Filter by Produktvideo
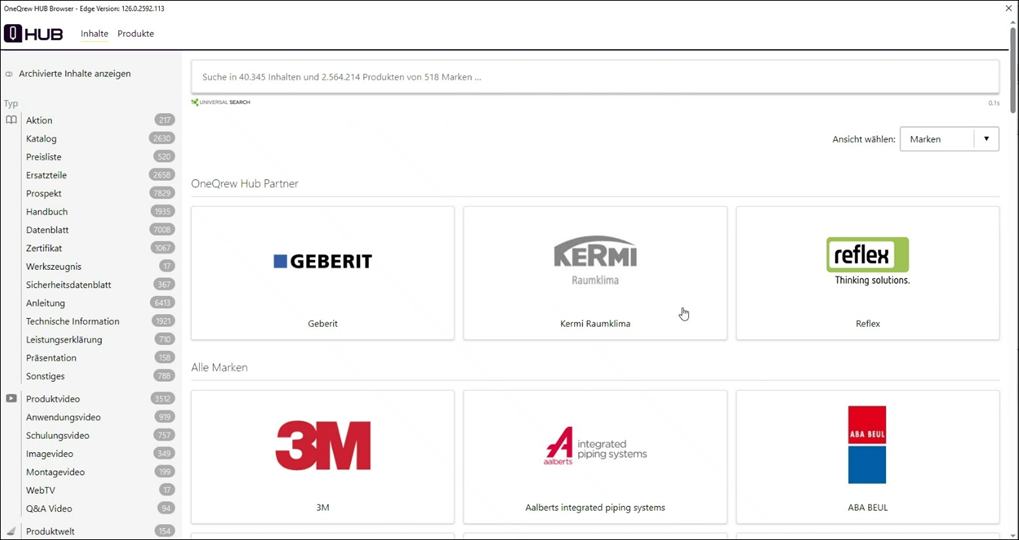 pos(53,398)
